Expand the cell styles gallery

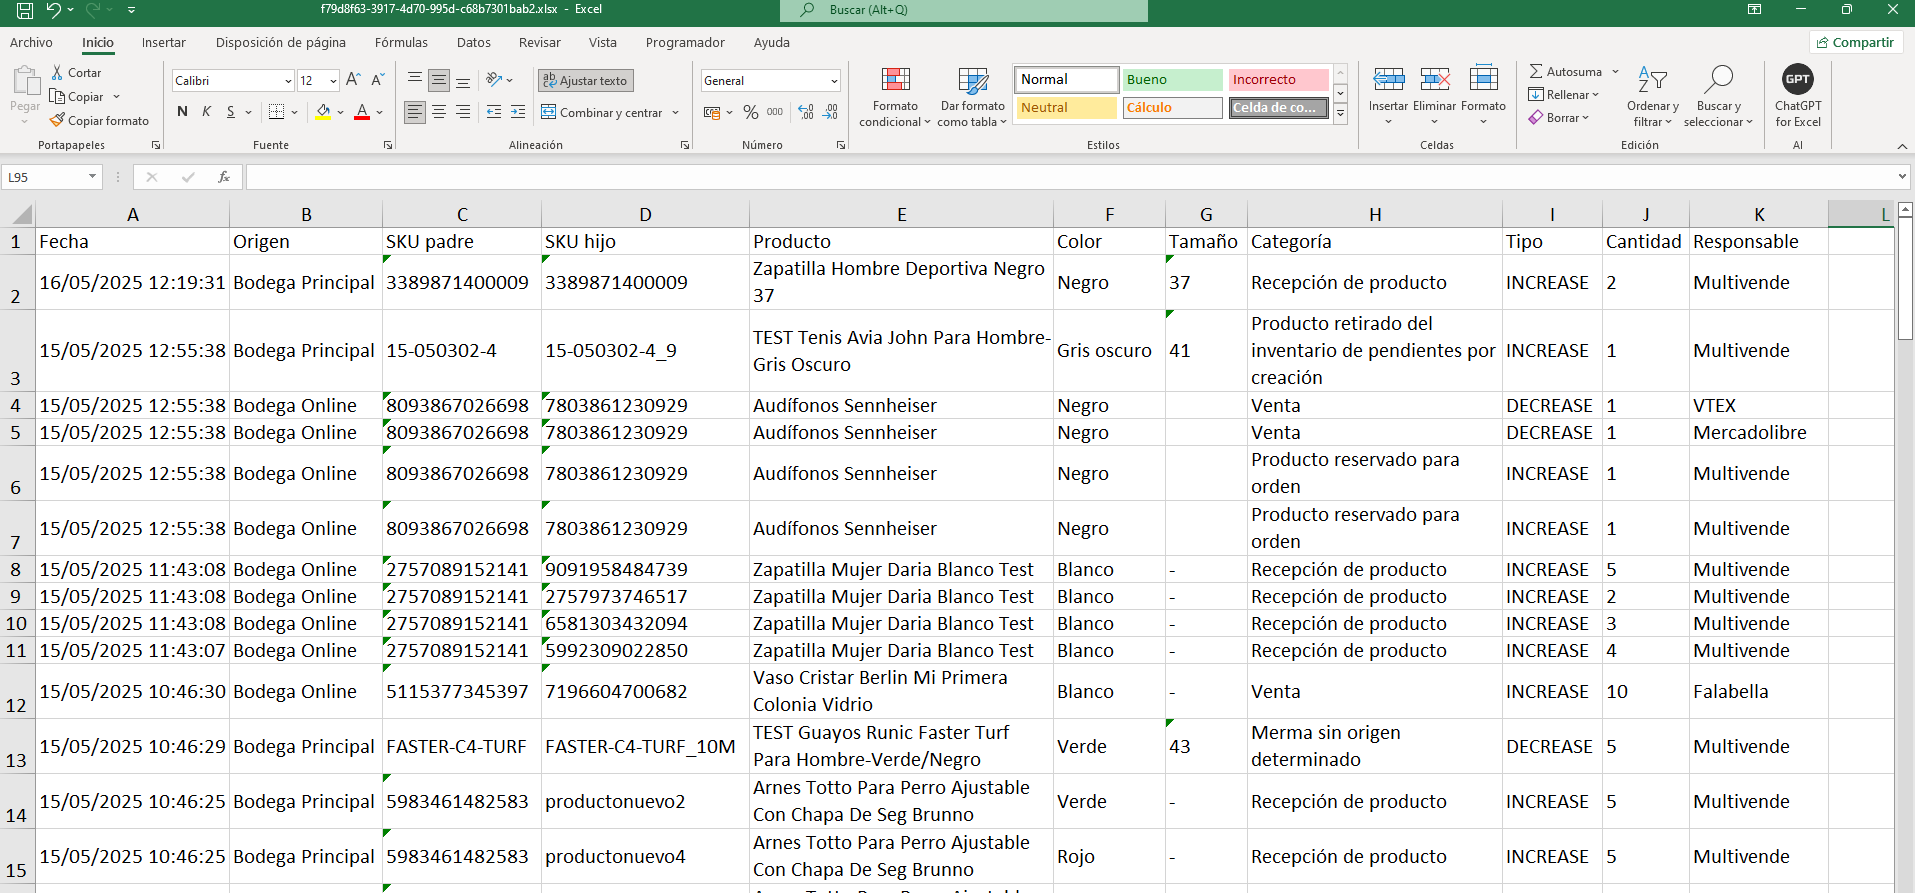(x=1341, y=116)
